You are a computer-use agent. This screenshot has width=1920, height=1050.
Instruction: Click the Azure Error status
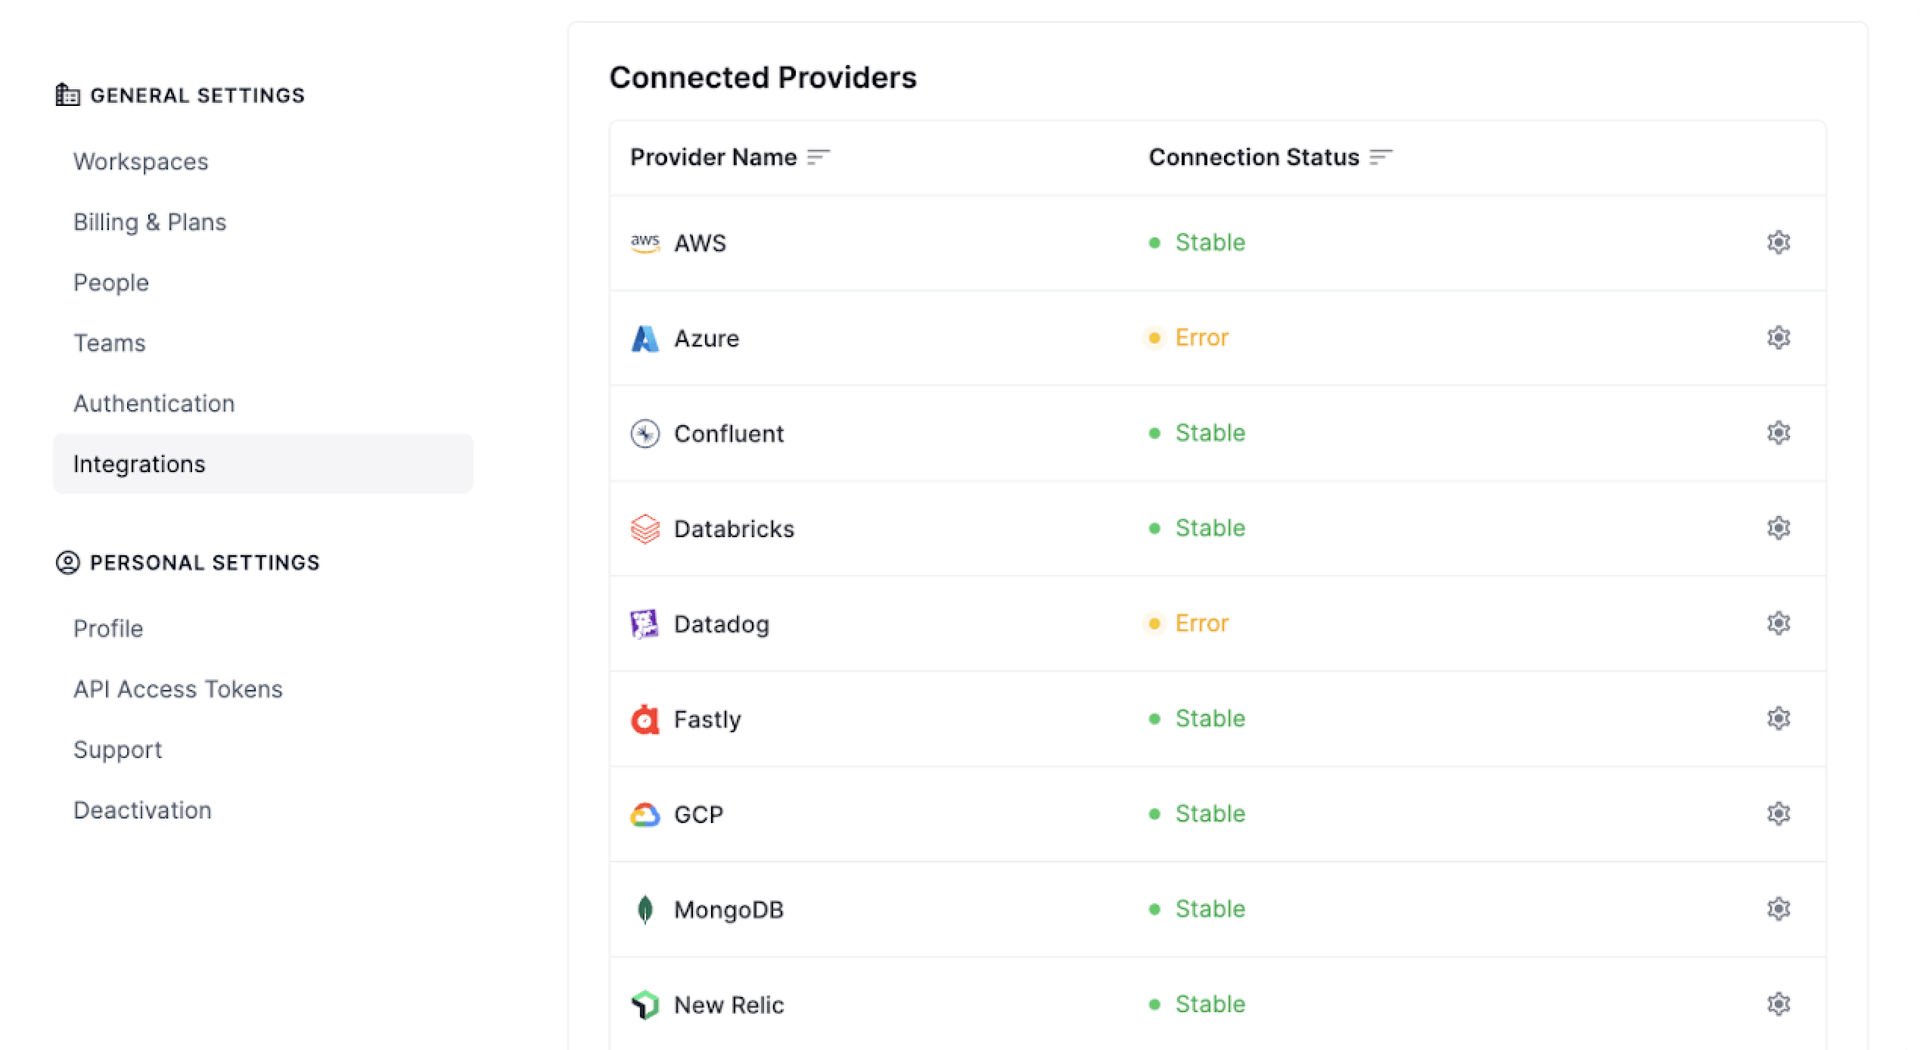pos(1201,338)
